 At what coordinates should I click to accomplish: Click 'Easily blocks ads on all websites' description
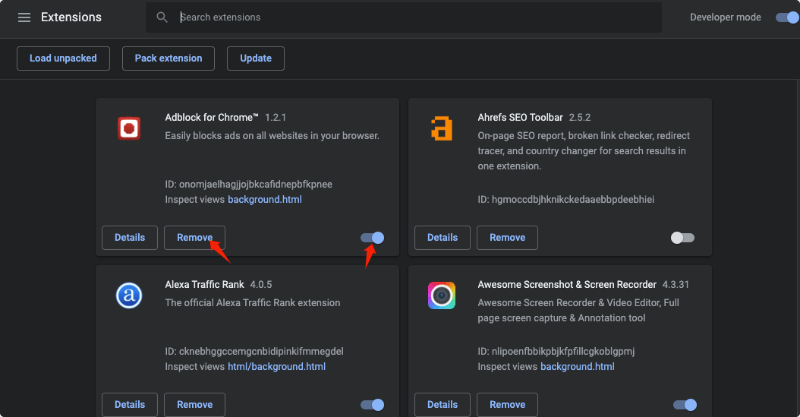[x=272, y=136]
